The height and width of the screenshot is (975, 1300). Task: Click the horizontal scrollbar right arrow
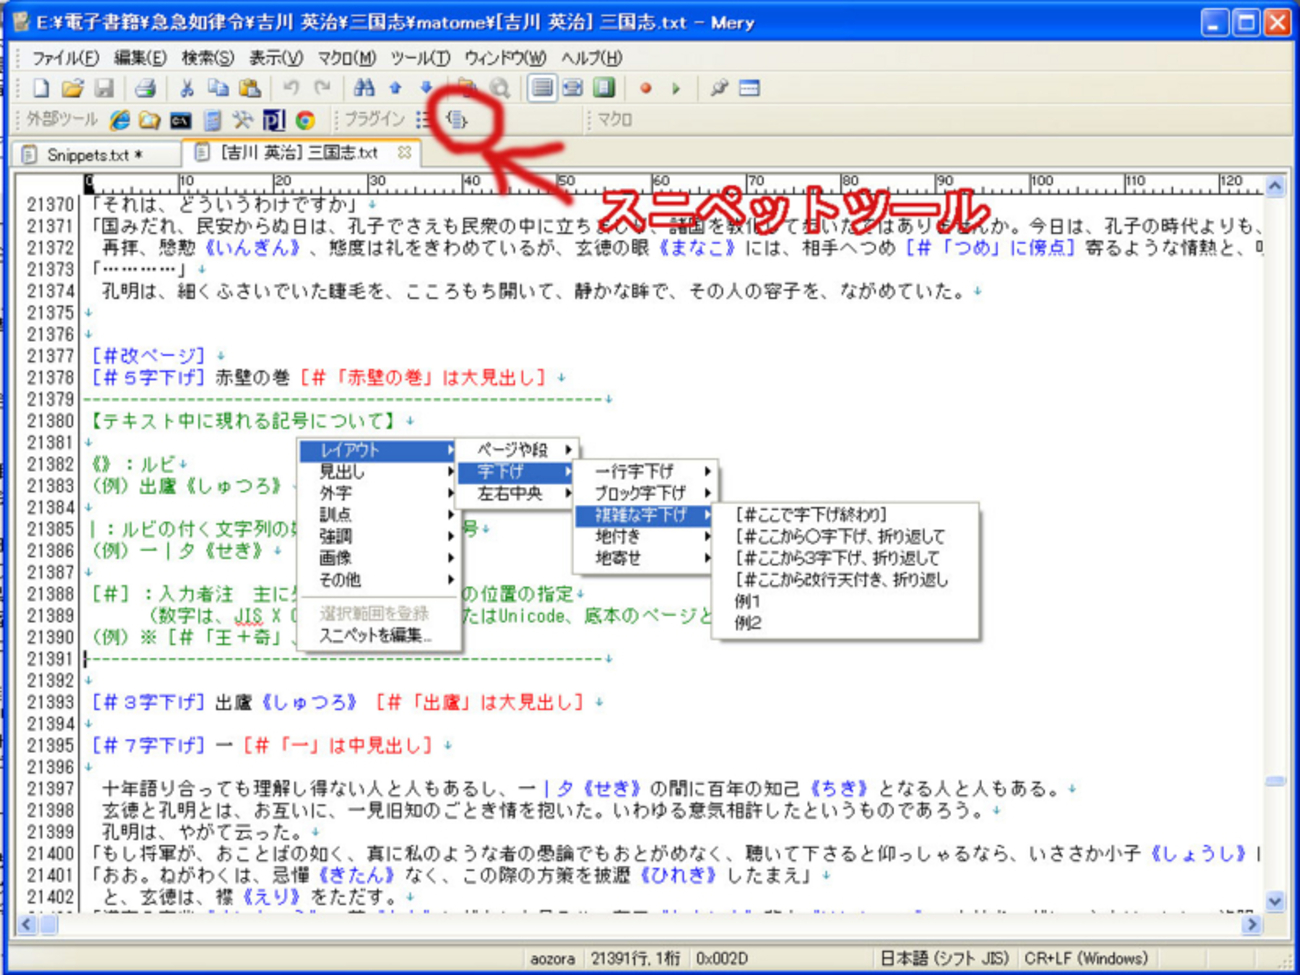pos(1251,925)
